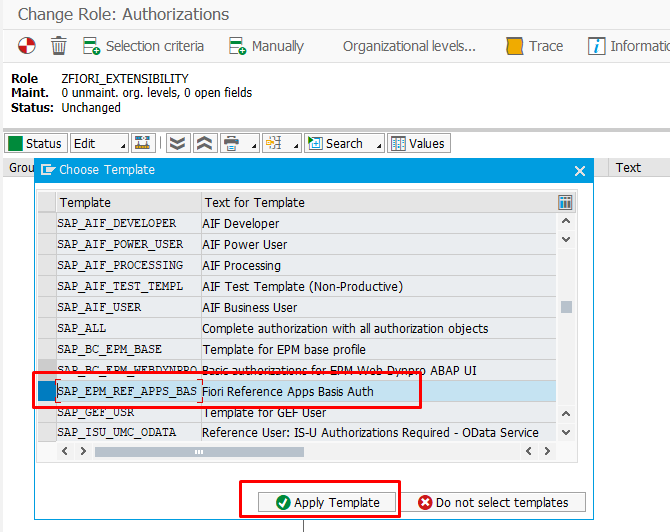Click top scroll-up arrow of template list
The image size is (670, 532).
(x=566, y=221)
